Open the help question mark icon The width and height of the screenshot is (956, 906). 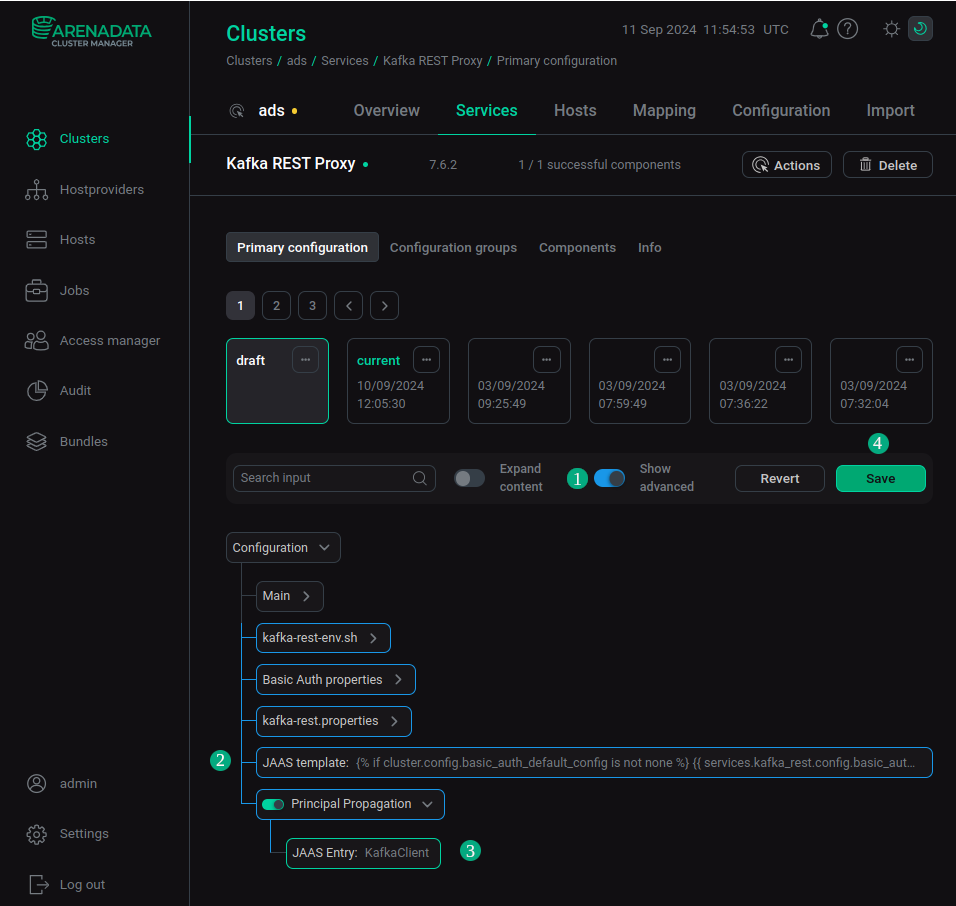pos(847,29)
